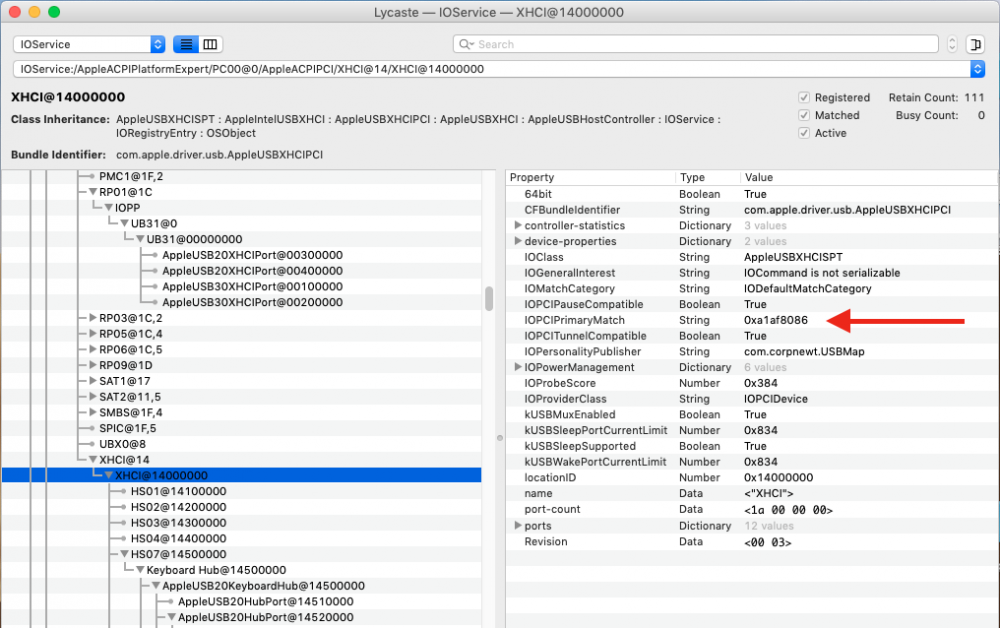
Task: Select the kUSBSleepPortCurrentLimit row
Action: pos(752,430)
